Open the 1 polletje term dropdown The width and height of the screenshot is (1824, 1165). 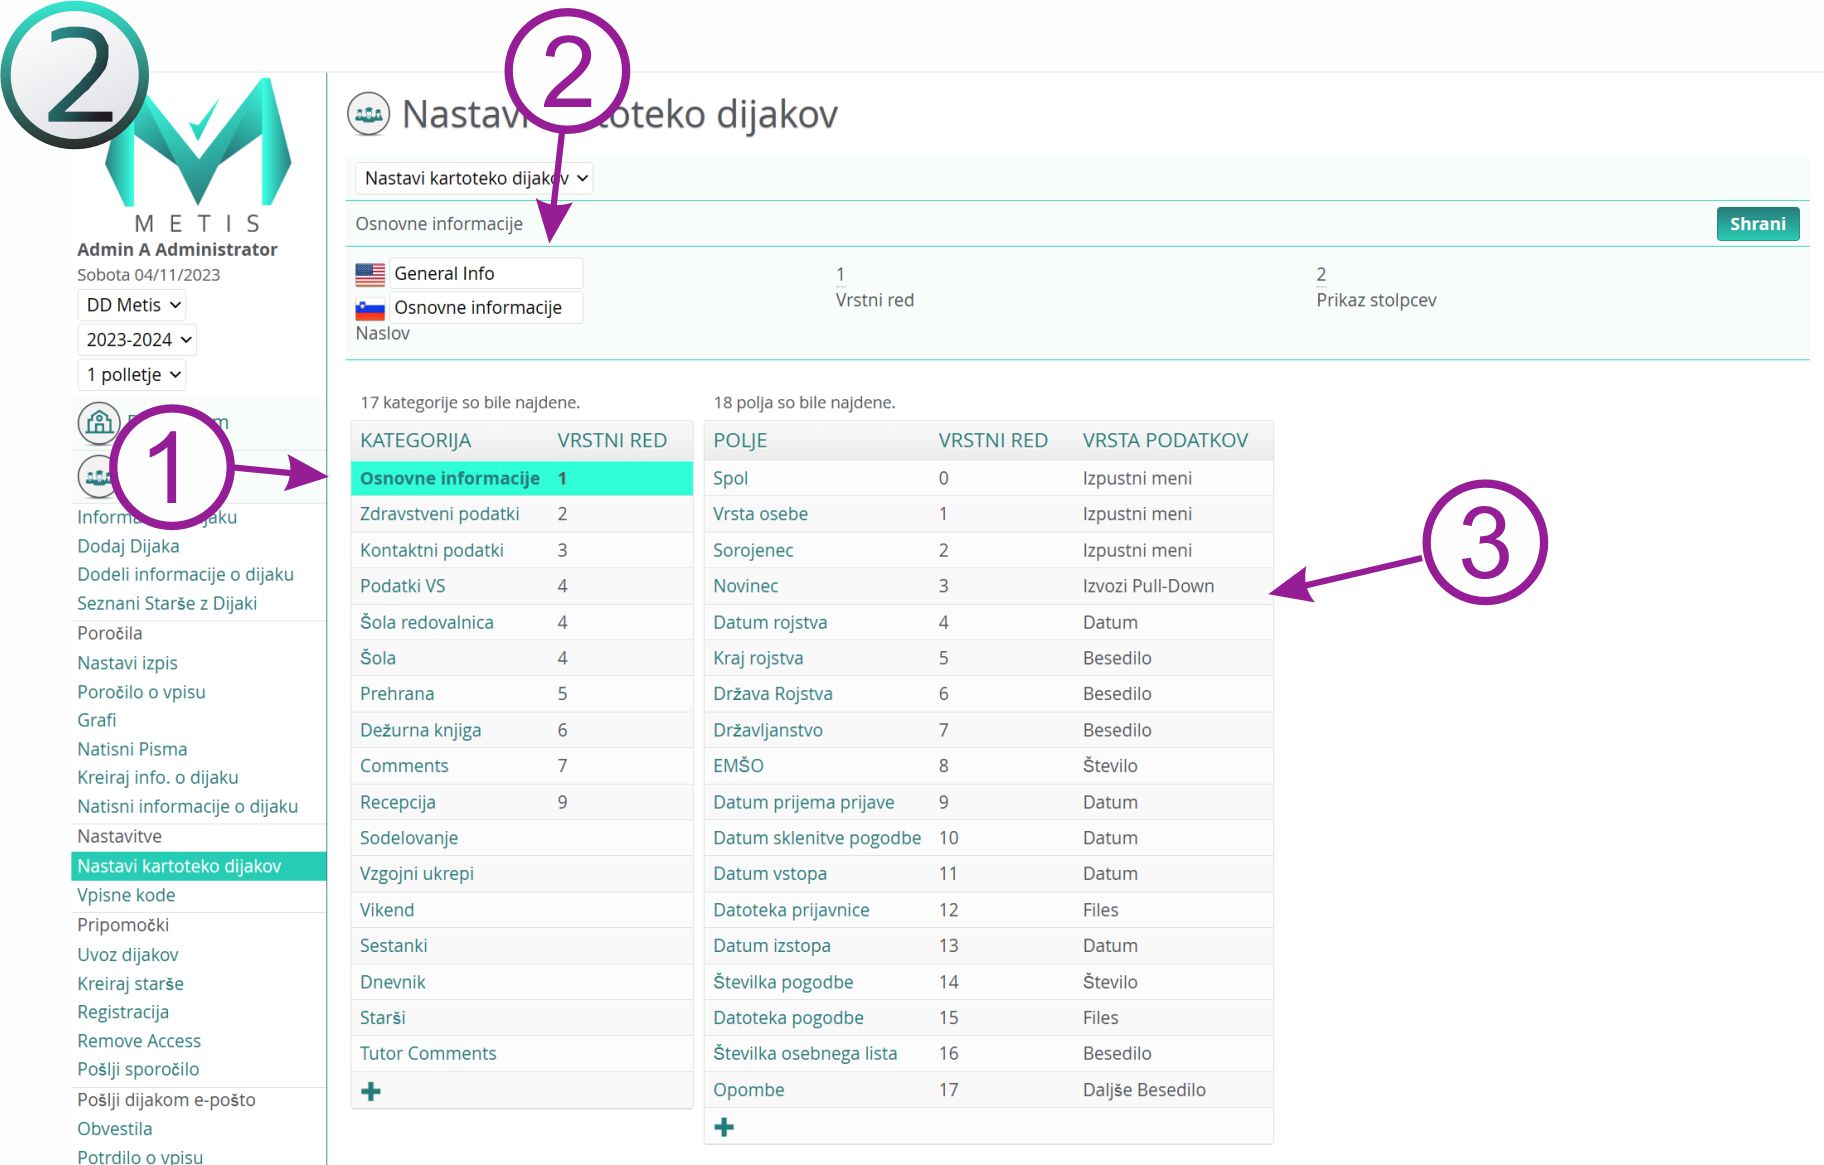[132, 375]
